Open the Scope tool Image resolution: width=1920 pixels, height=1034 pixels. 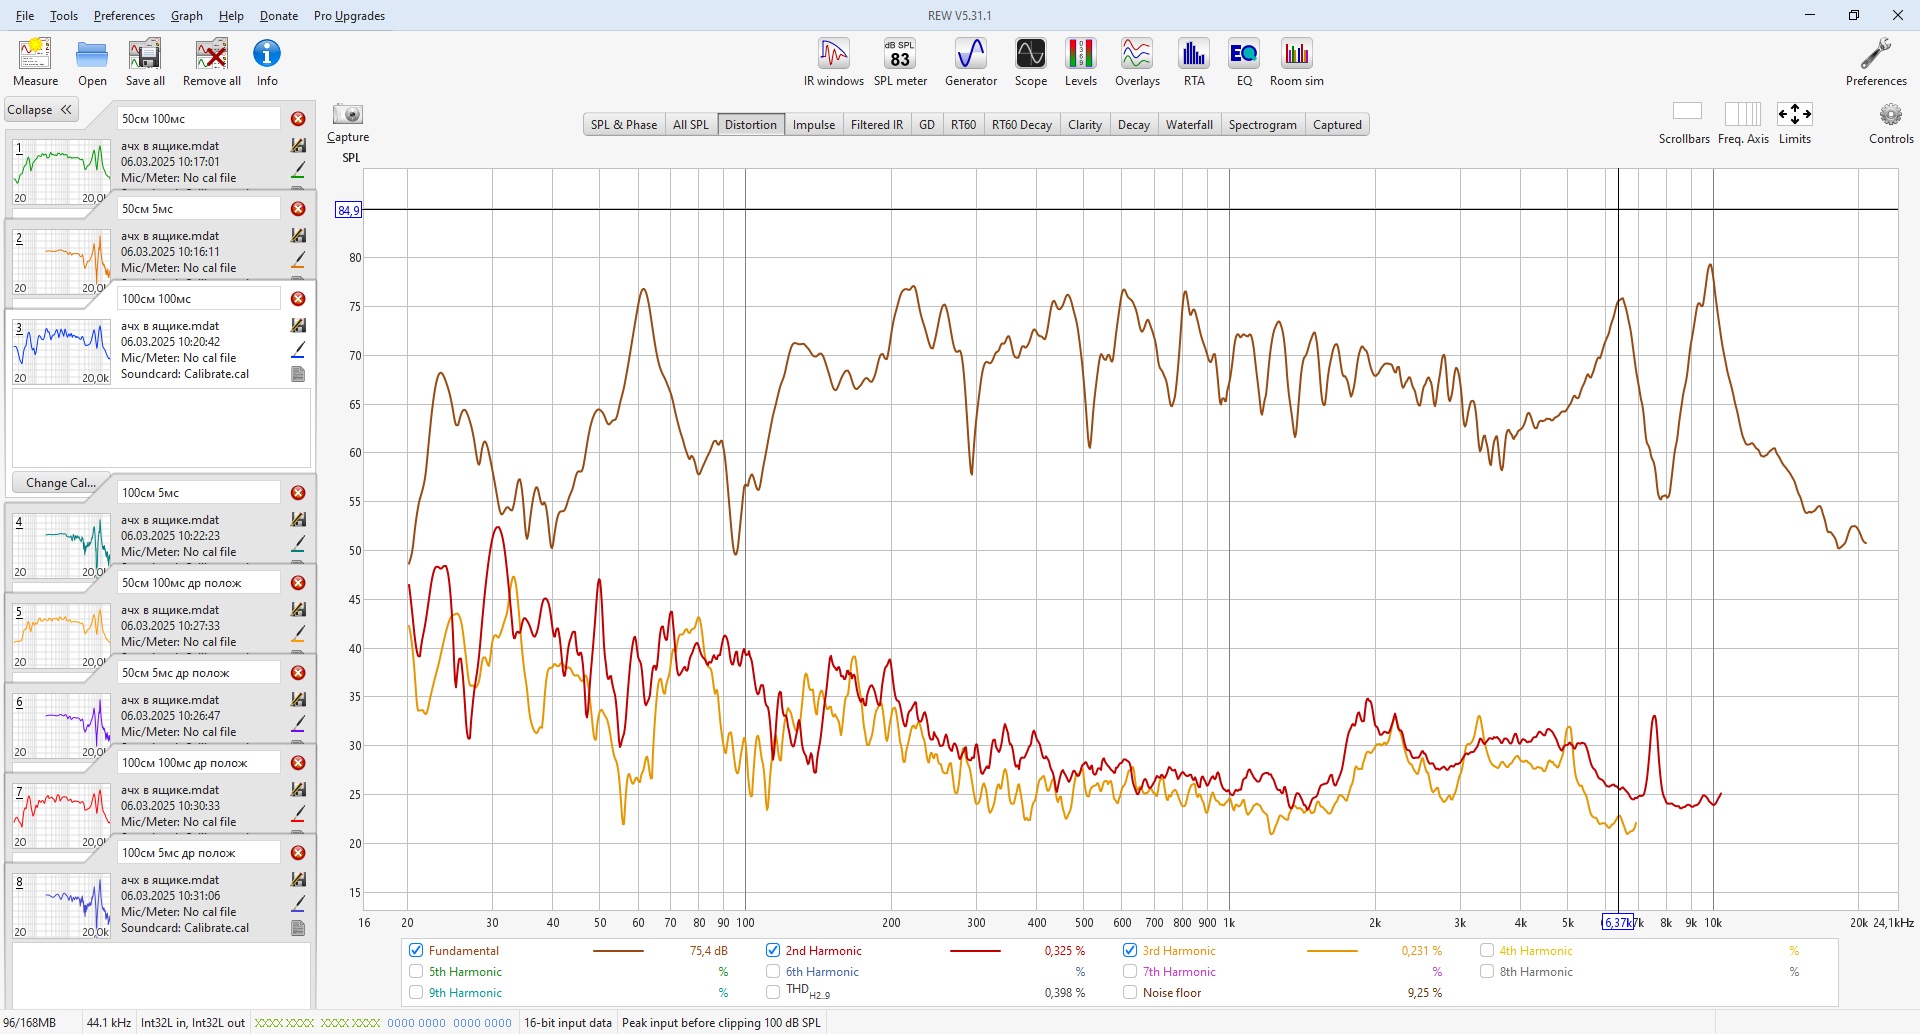(x=1031, y=62)
